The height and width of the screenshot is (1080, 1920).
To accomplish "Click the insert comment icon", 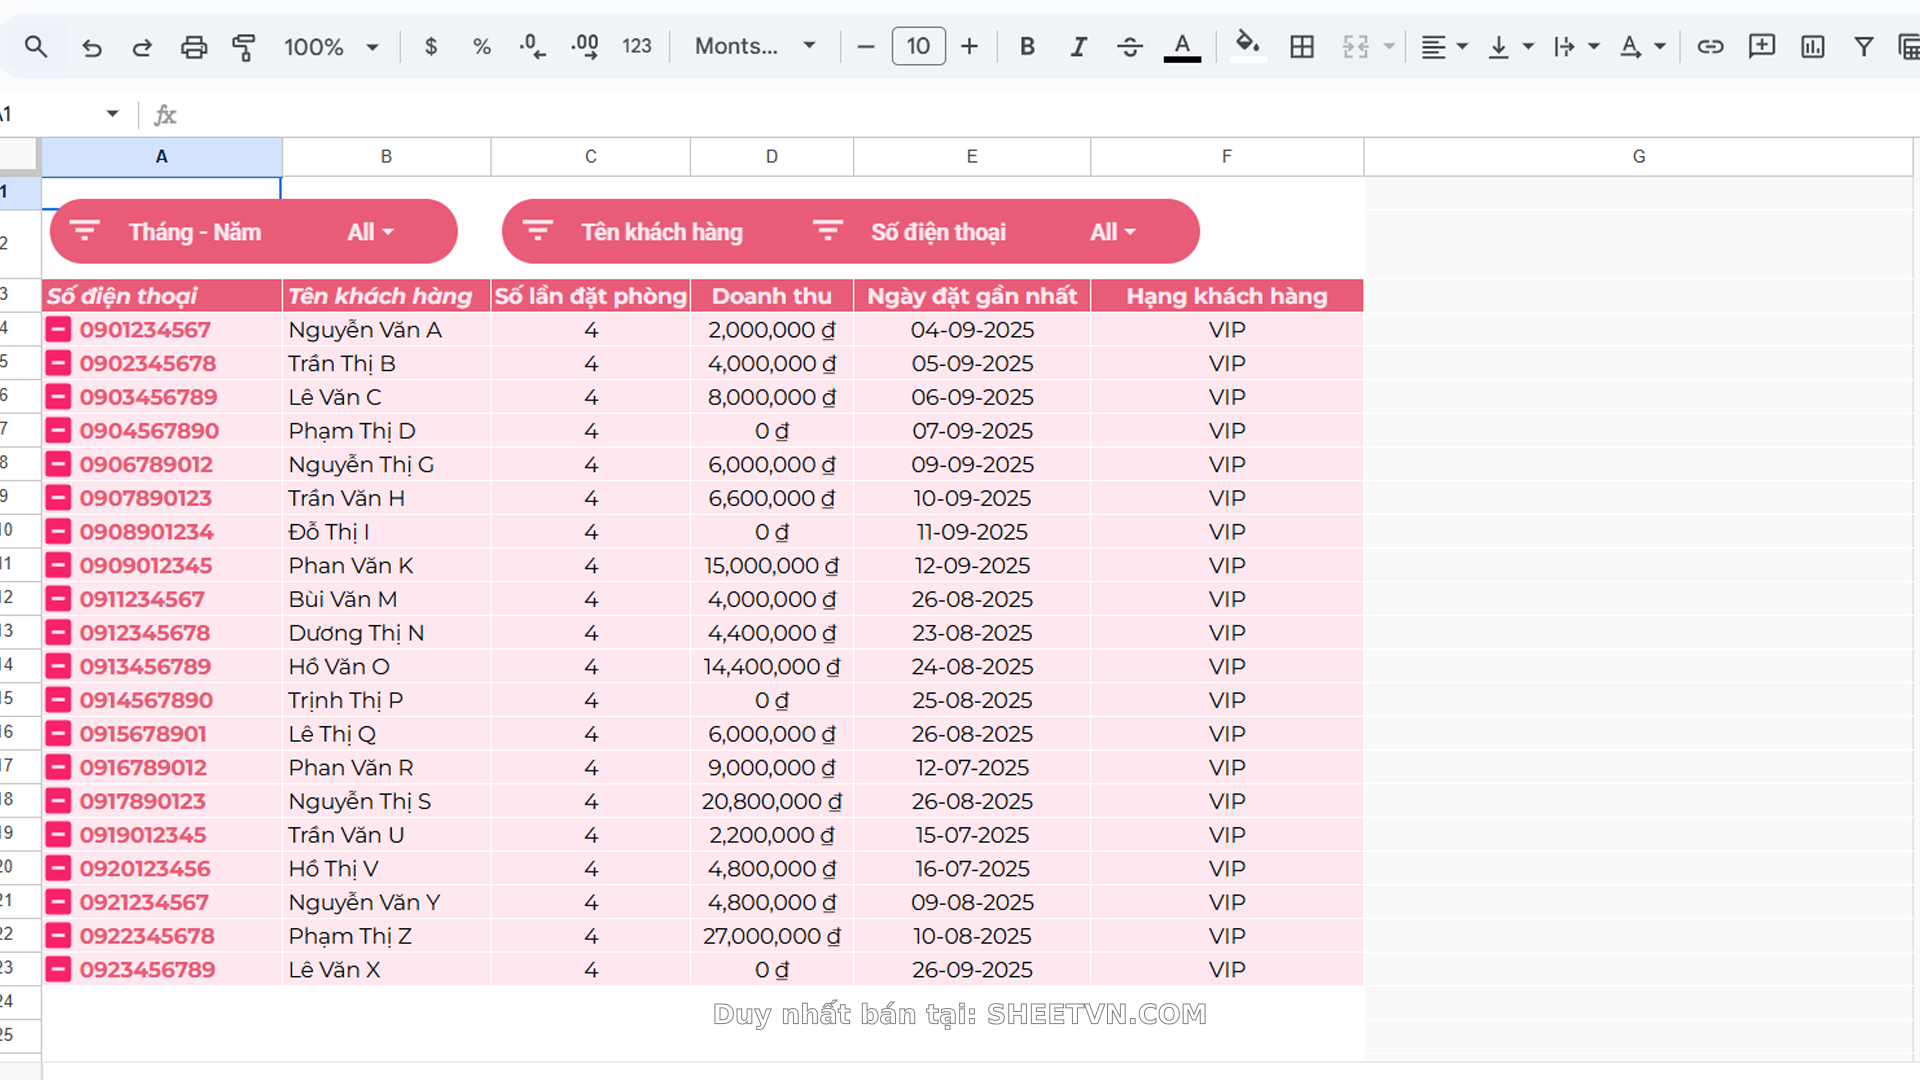I will coord(1761,46).
